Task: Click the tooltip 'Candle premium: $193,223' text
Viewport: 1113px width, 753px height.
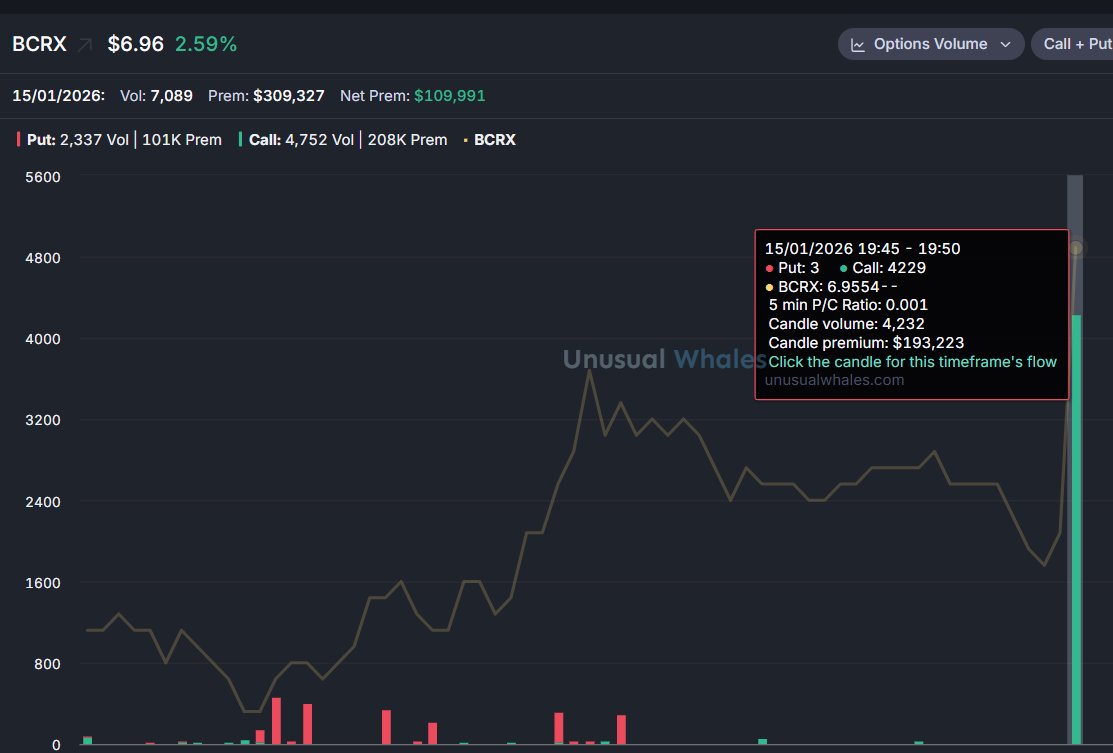Action: tap(866, 343)
